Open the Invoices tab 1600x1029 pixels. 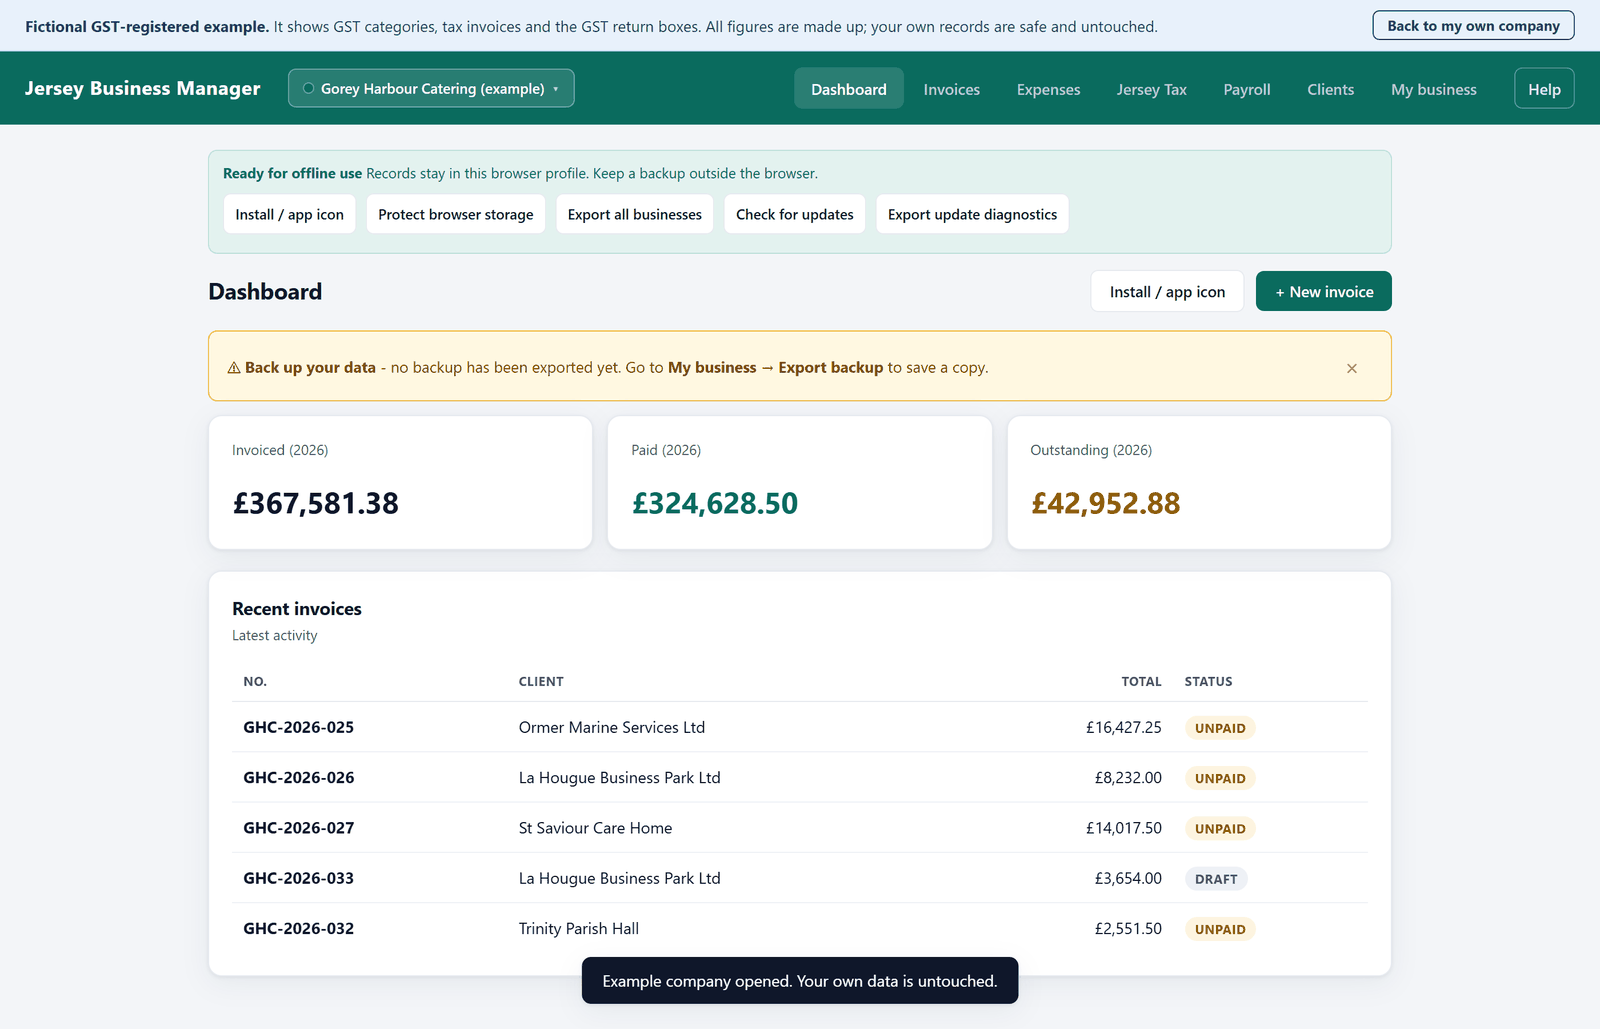[x=951, y=89]
